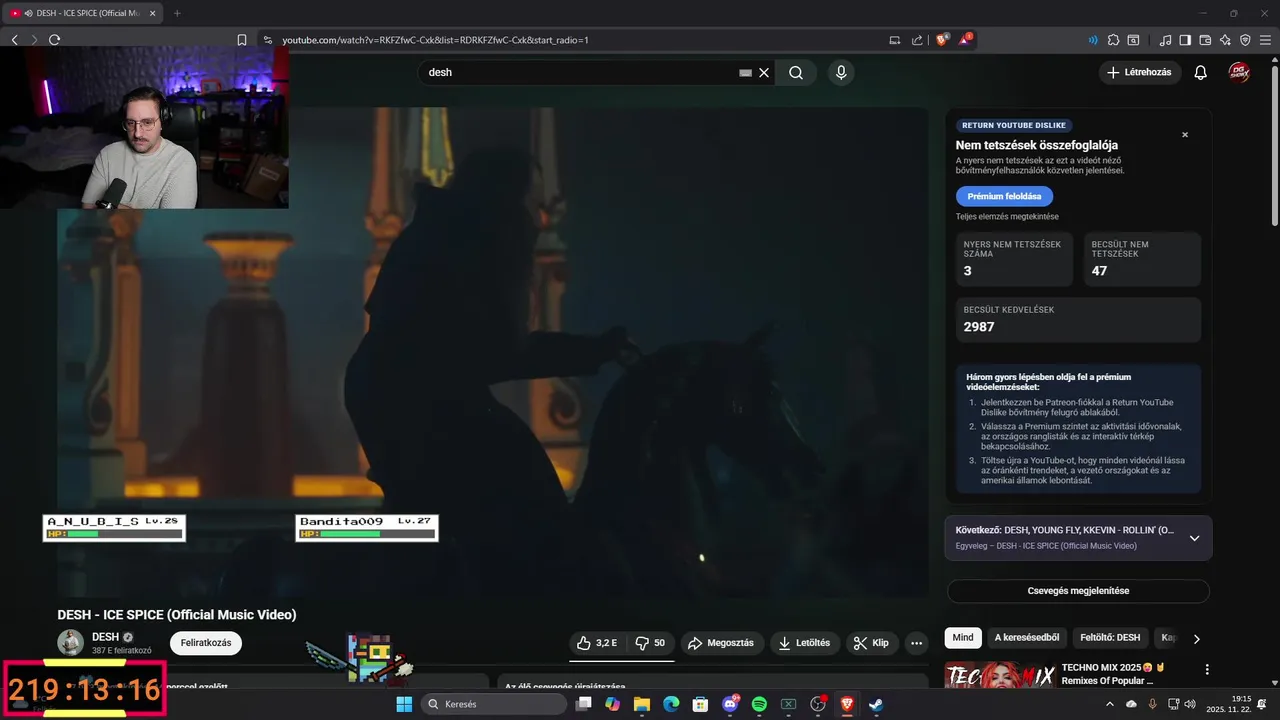Click the Létrehozás create button
1280x720 pixels.
(1140, 72)
